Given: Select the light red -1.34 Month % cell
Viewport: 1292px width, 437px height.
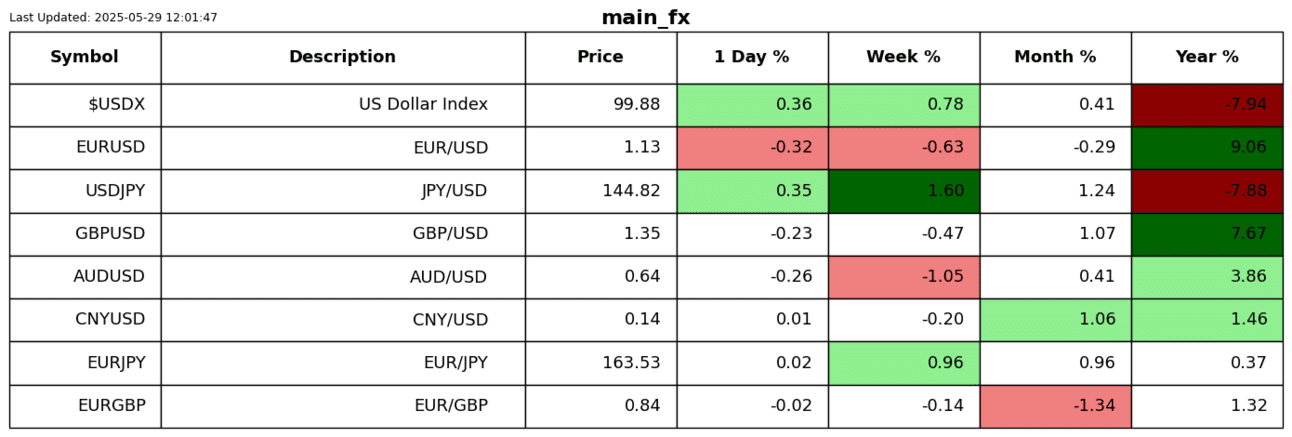Looking at the screenshot, I should (1055, 406).
